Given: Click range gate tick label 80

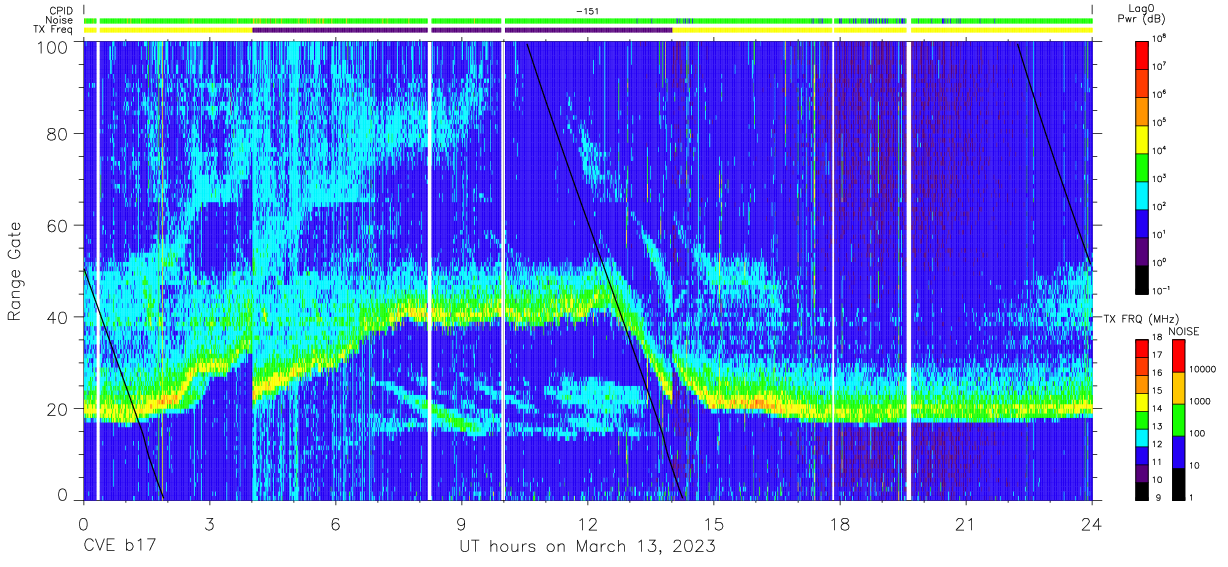Looking at the screenshot, I should pos(56,134).
